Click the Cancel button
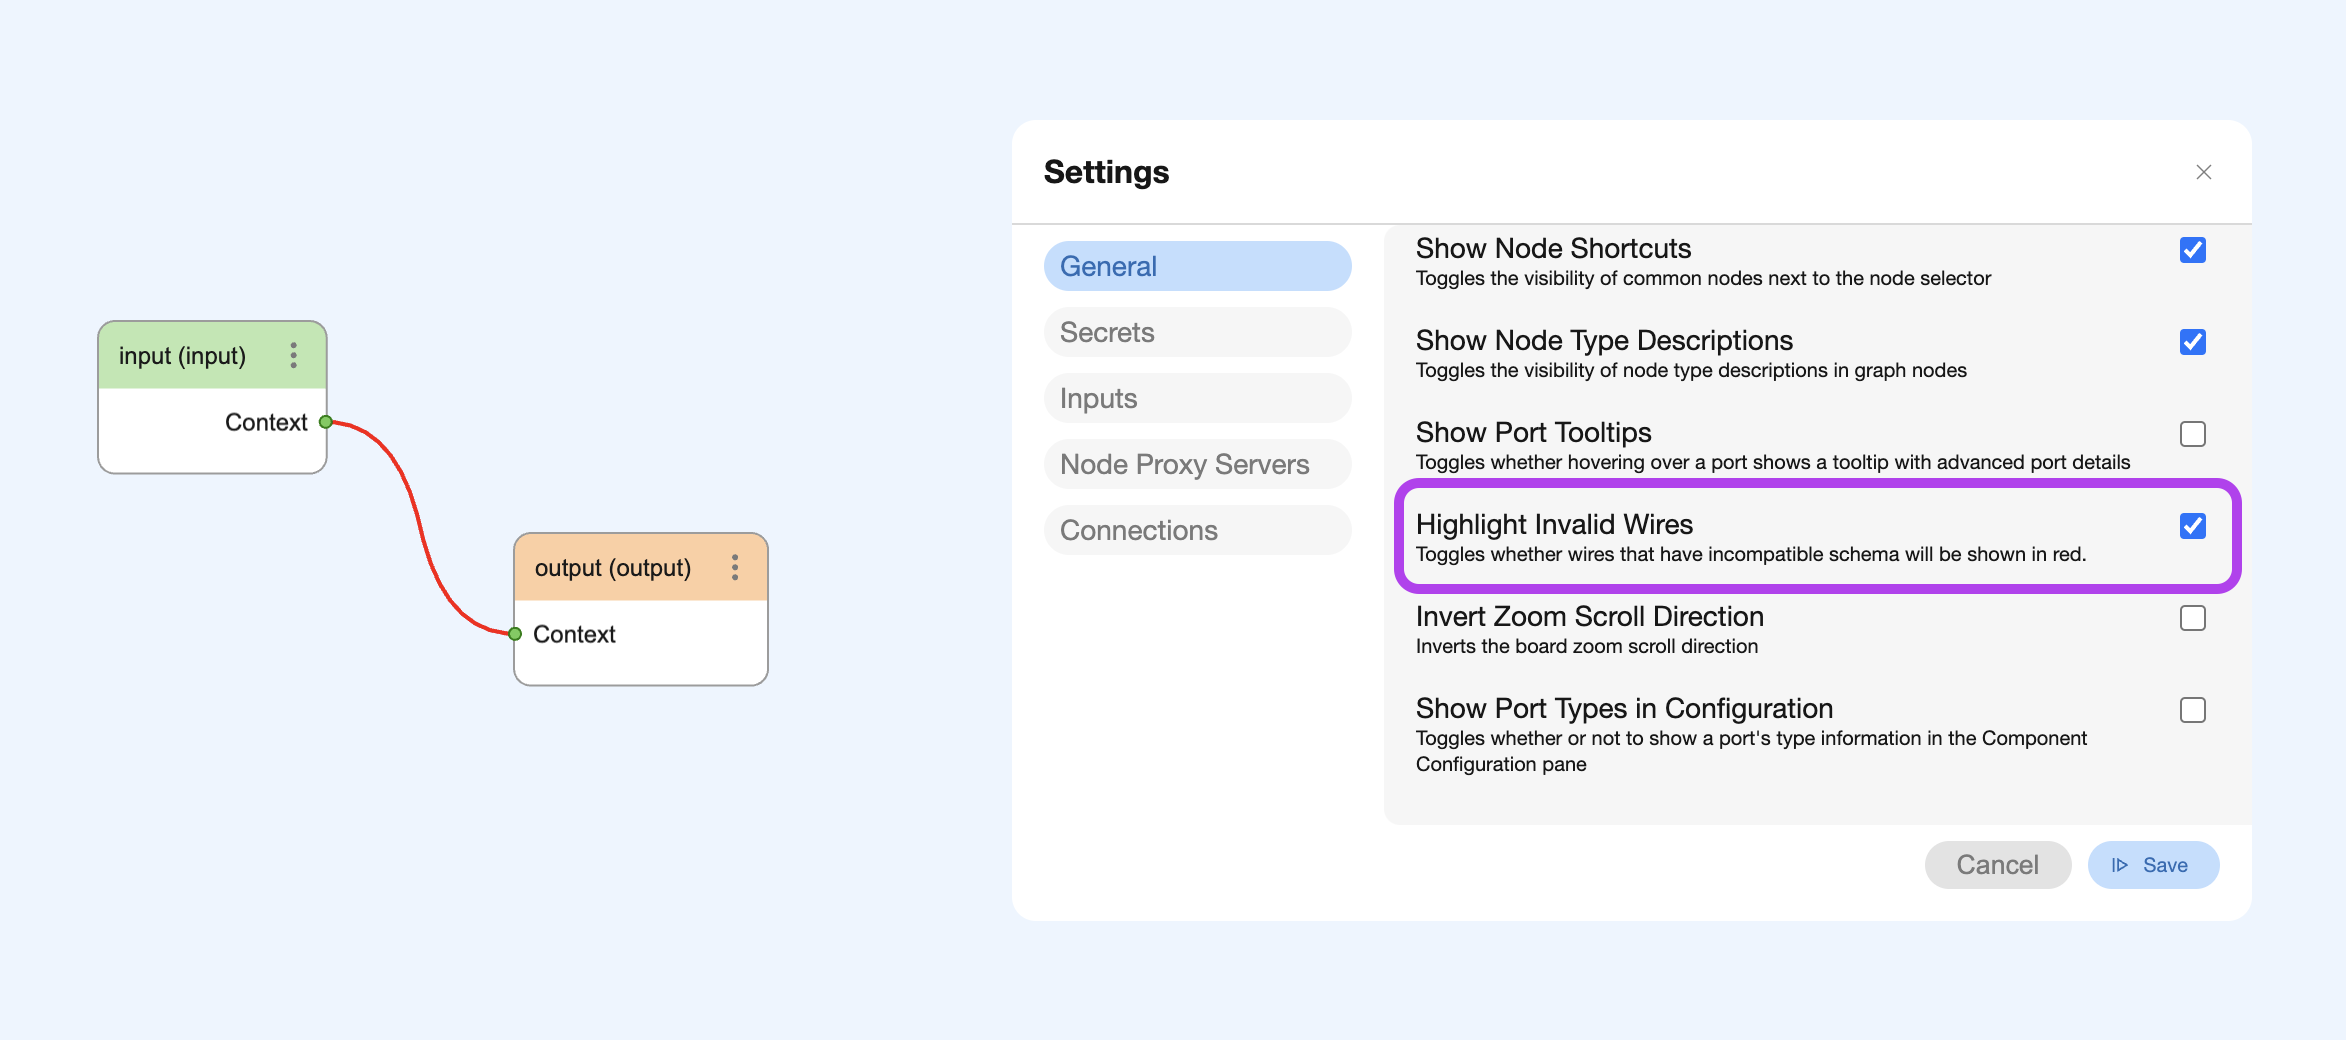Image resolution: width=2346 pixels, height=1040 pixels. click(1998, 865)
